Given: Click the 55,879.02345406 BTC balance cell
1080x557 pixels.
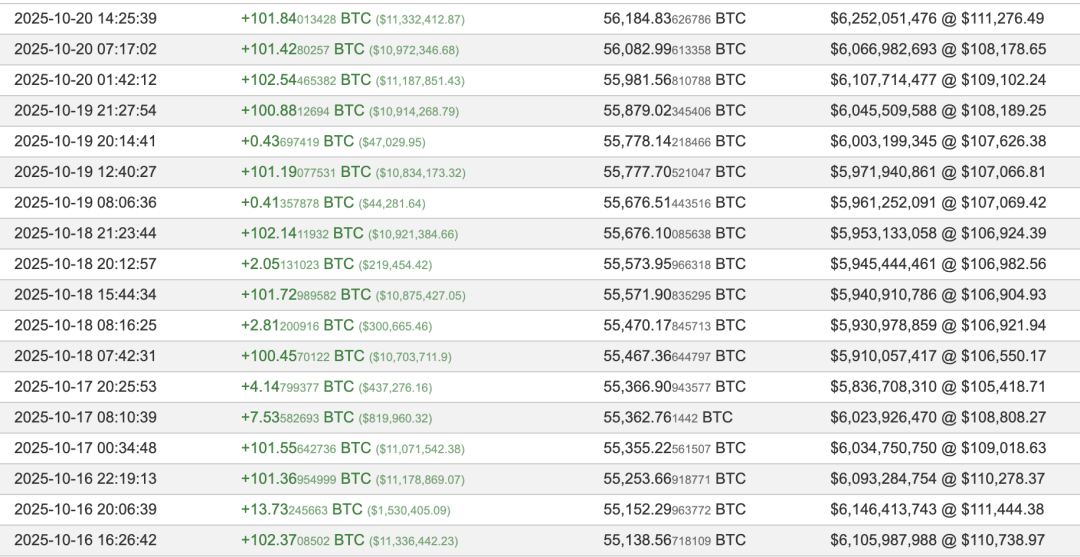Looking at the screenshot, I should point(674,110).
